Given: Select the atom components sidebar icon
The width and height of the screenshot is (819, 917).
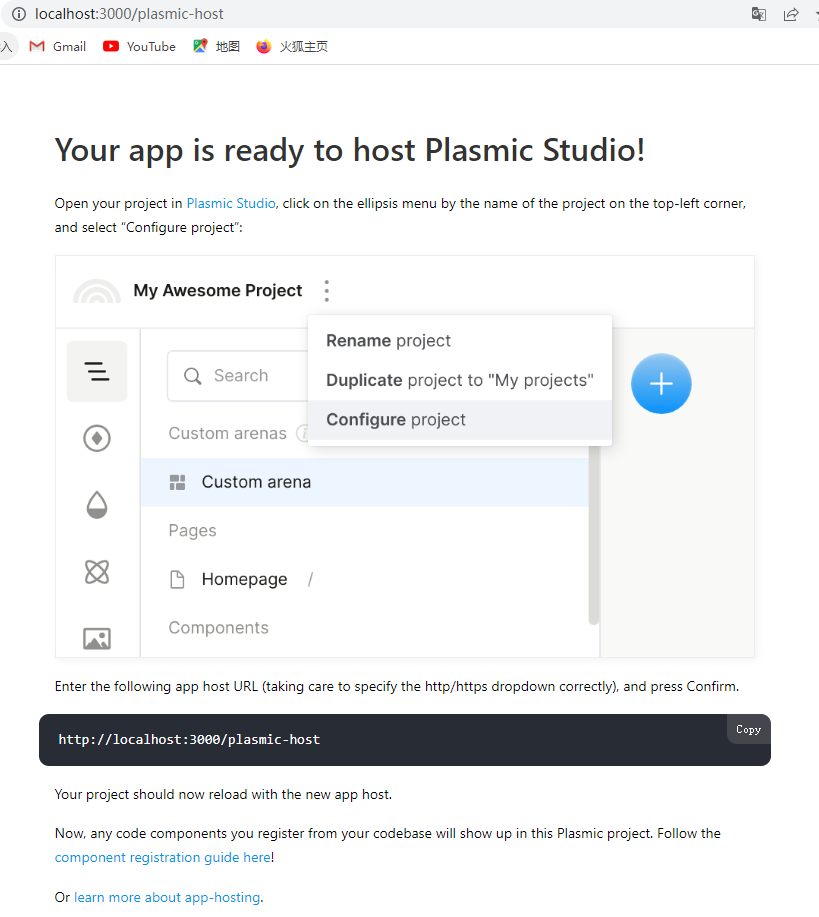Looking at the screenshot, I should point(97,572).
